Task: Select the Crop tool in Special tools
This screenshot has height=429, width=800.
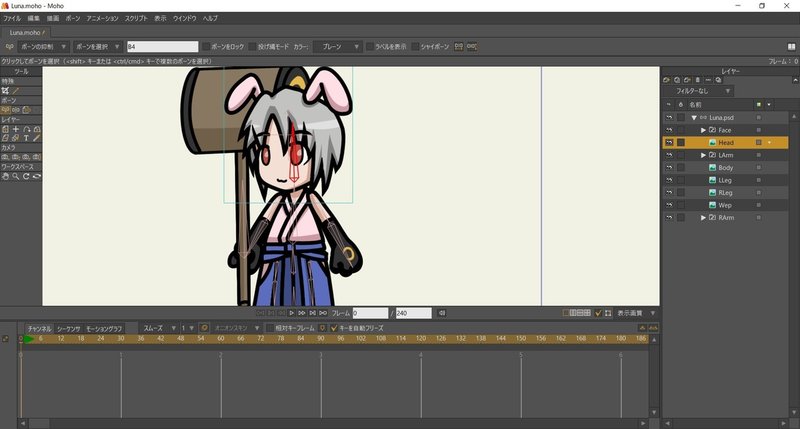Action: (5, 91)
